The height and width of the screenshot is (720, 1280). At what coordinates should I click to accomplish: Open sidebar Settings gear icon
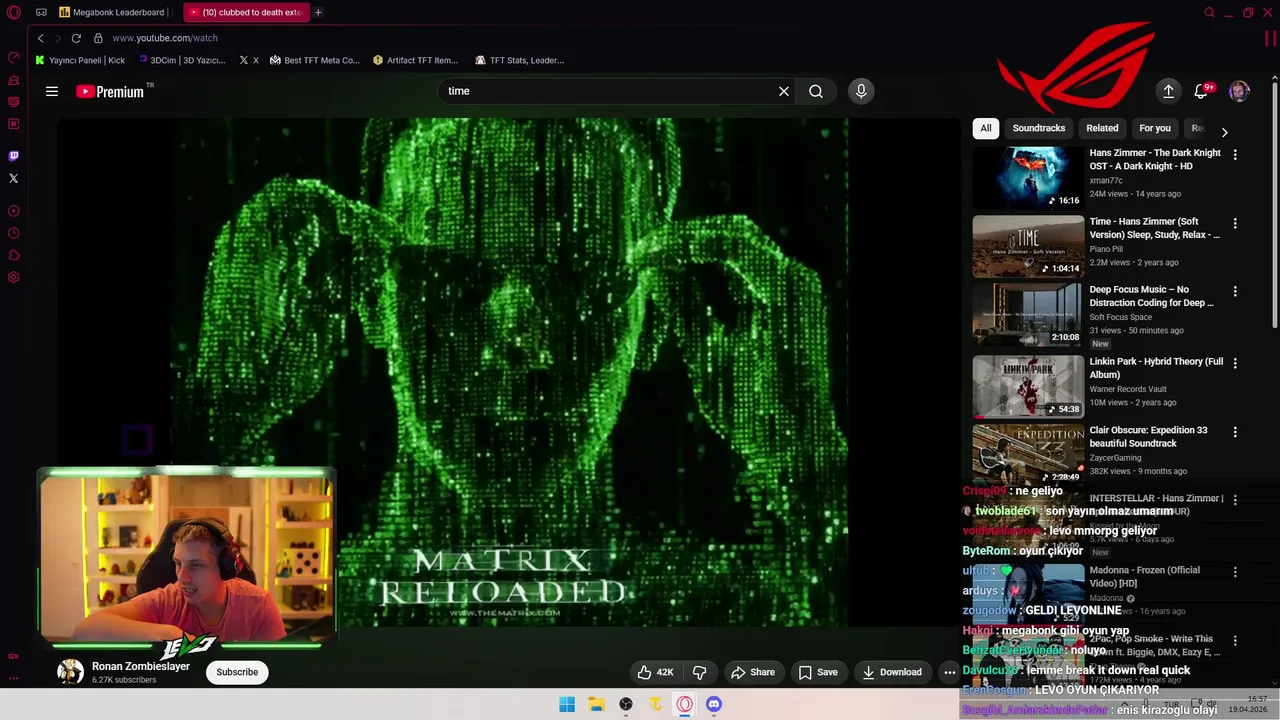click(x=13, y=277)
